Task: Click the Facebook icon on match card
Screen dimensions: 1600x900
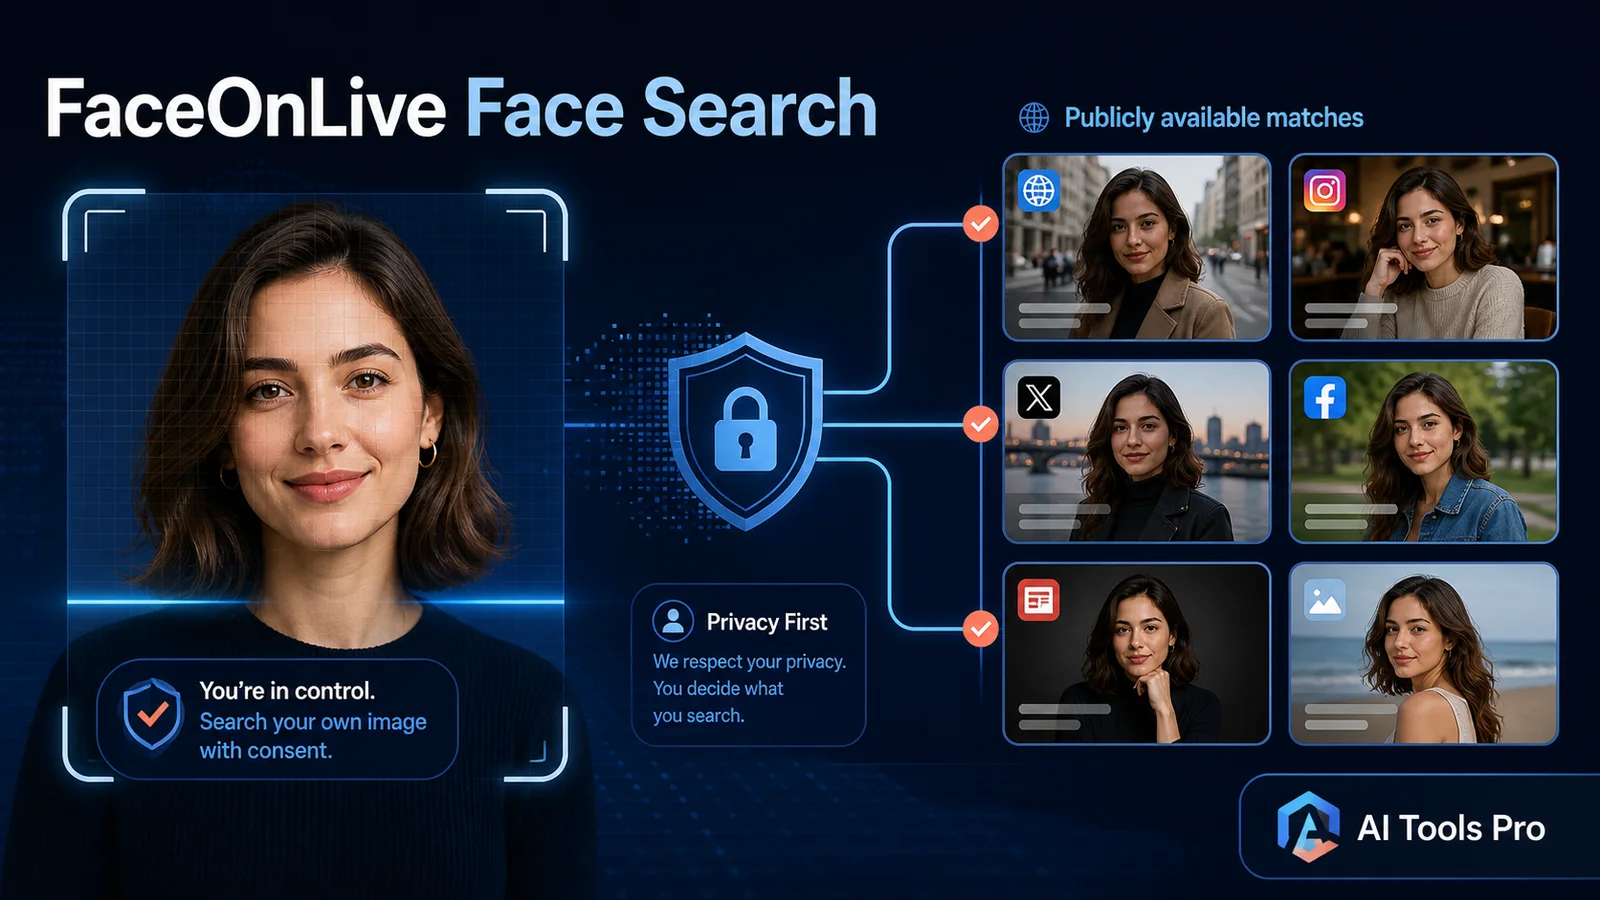Action: pyautogui.click(x=1325, y=398)
